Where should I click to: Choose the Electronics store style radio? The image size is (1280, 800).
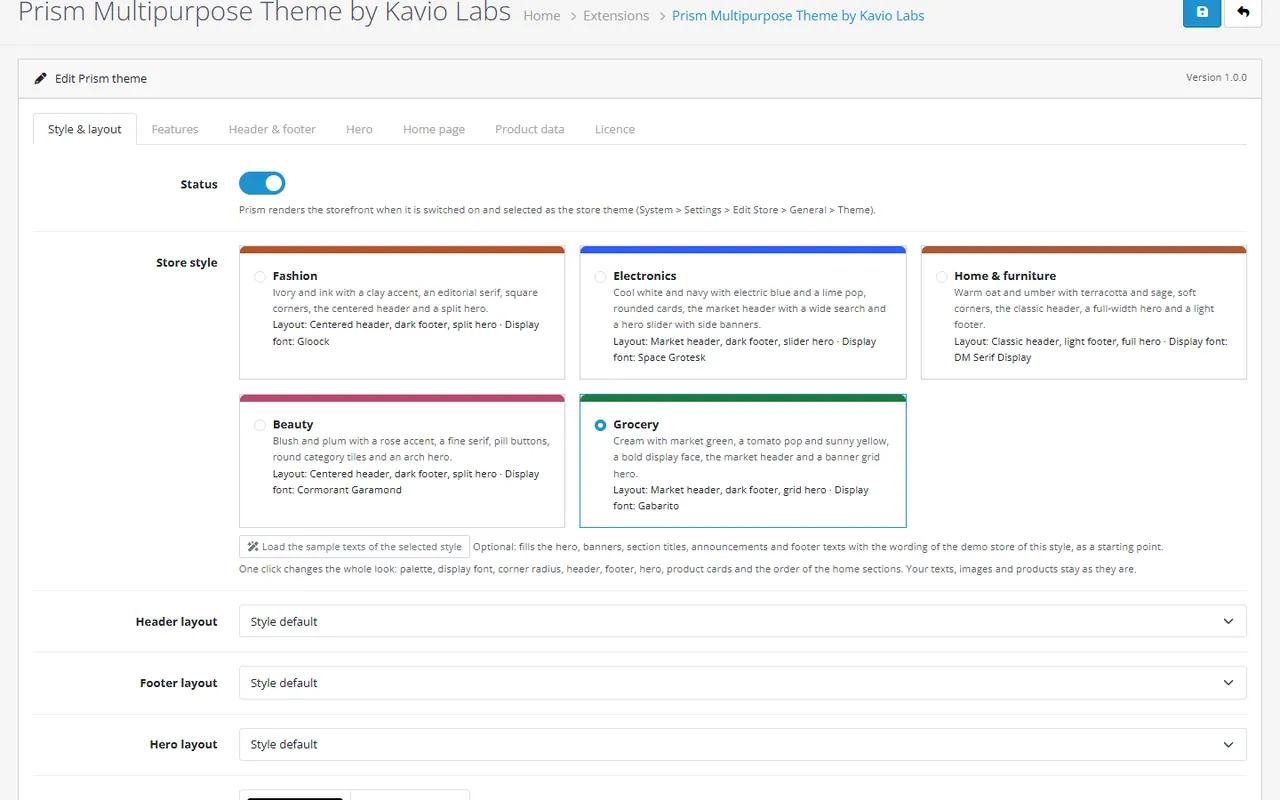pos(600,276)
